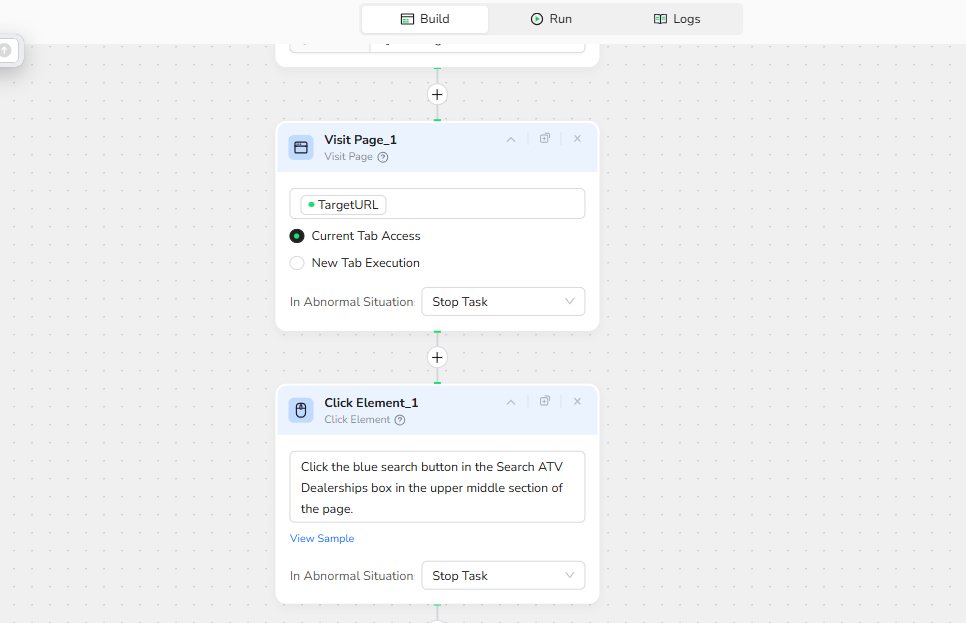Duplicate the Visit Page_1 node
966x623 pixels.
545,139
